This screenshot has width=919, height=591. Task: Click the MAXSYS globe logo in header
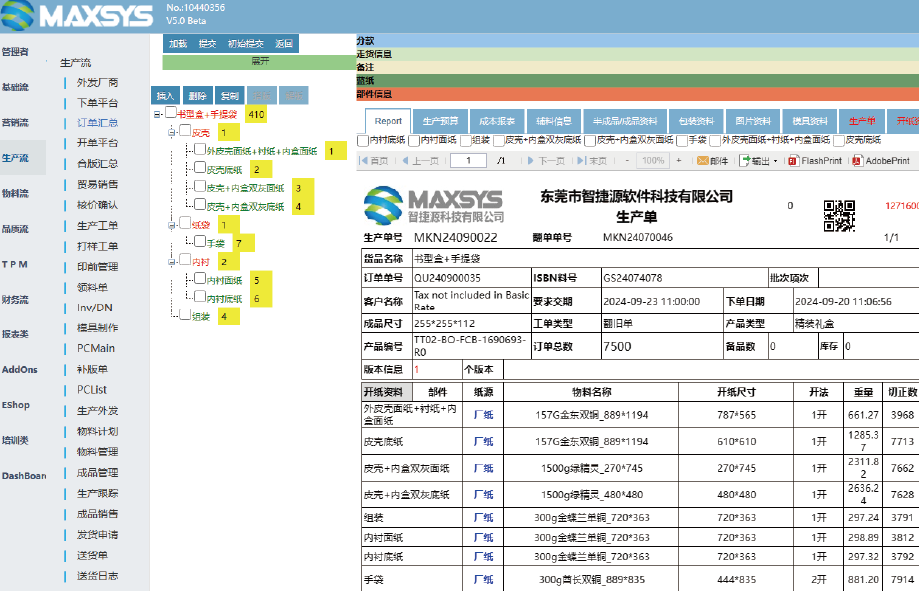coord(18,15)
